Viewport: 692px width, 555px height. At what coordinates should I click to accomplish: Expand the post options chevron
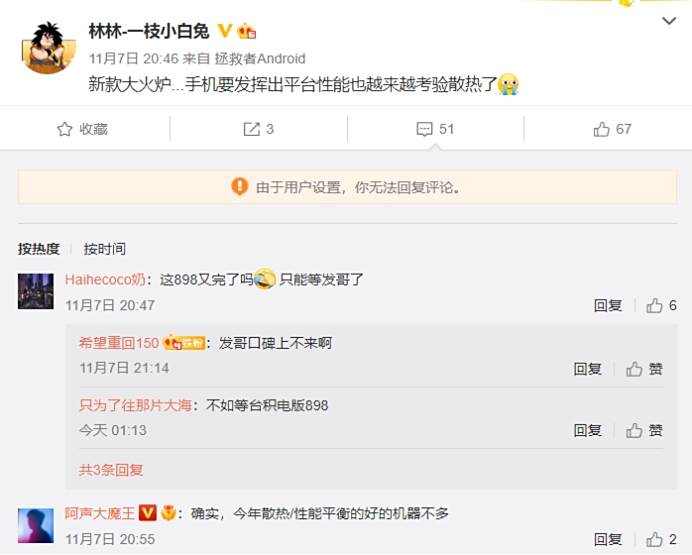[669, 21]
